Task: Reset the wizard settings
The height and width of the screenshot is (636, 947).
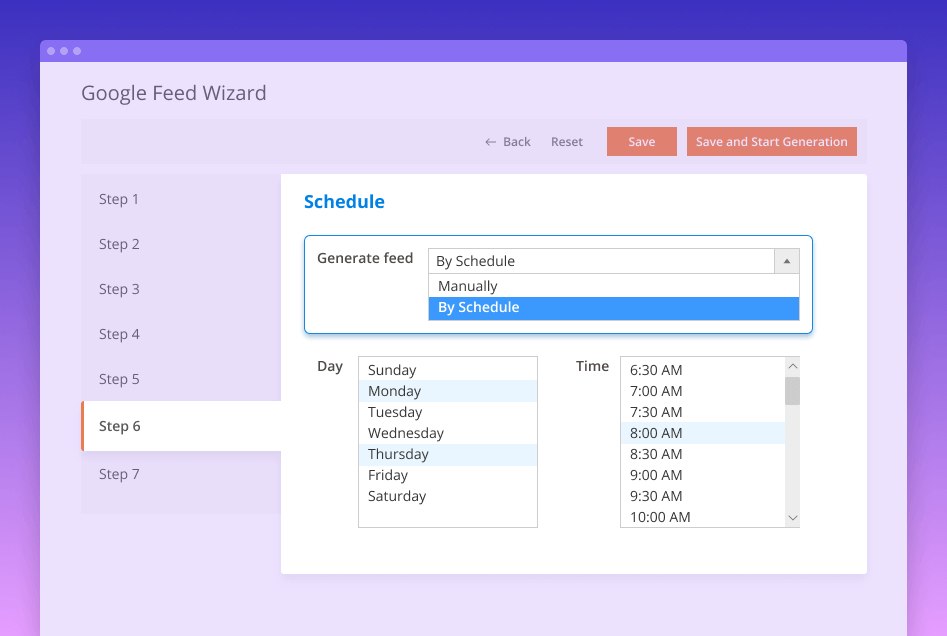Action: click(566, 142)
